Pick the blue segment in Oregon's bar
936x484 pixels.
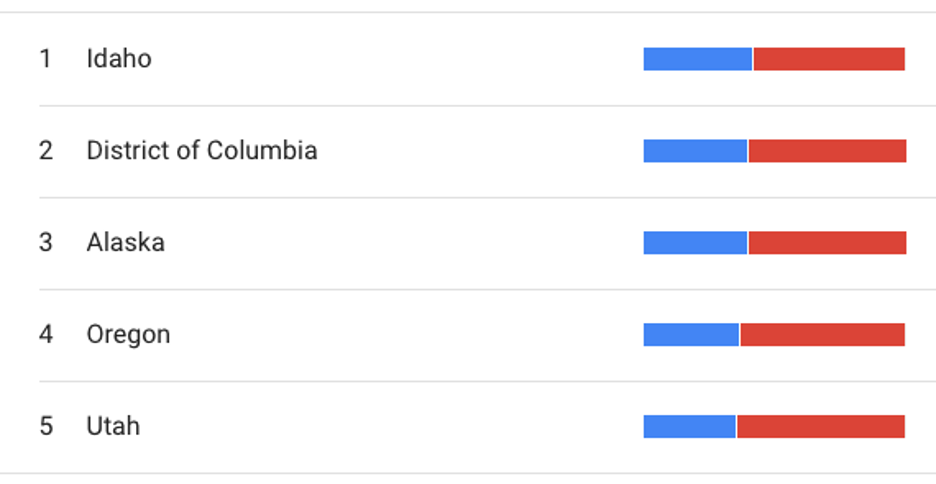(x=691, y=335)
